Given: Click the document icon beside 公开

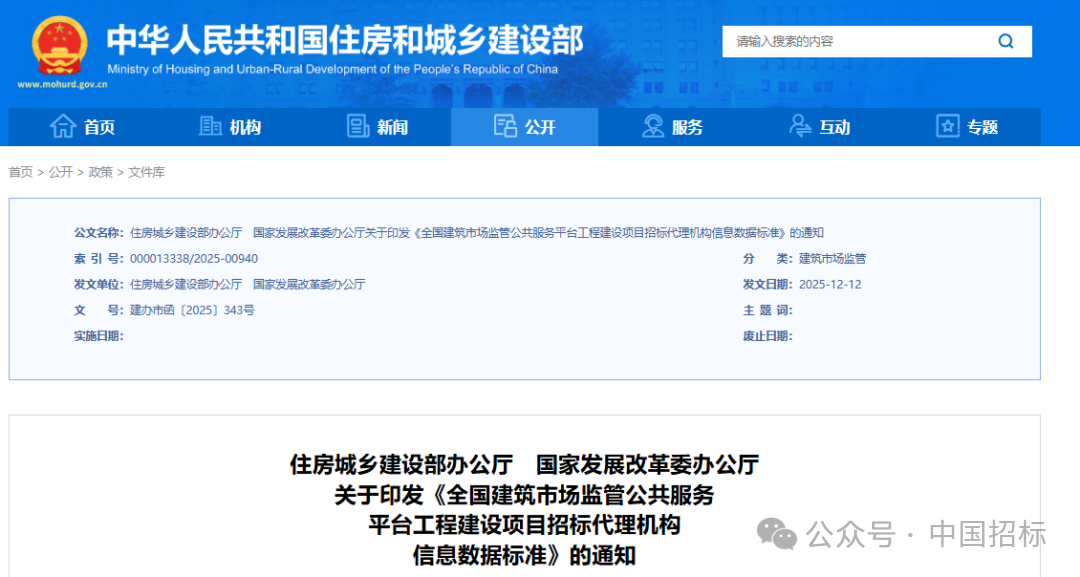Looking at the screenshot, I should (505, 126).
